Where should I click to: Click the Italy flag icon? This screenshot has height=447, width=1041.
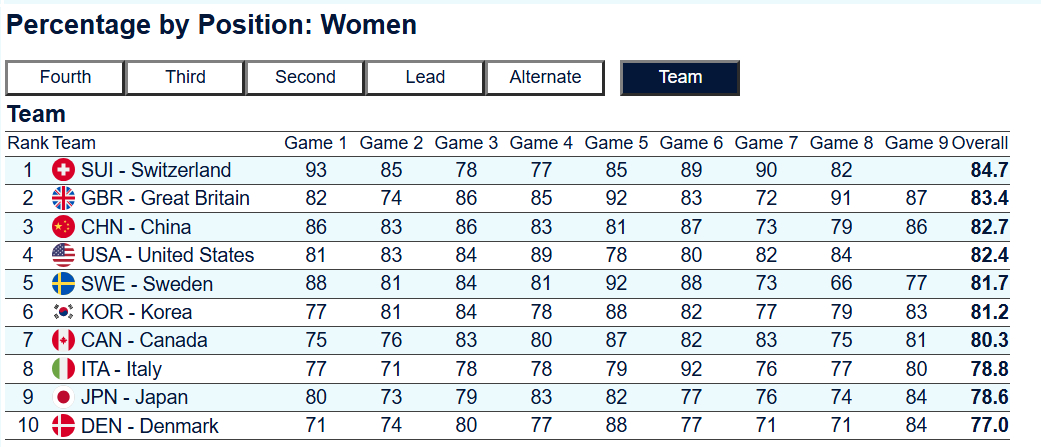(x=63, y=369)
